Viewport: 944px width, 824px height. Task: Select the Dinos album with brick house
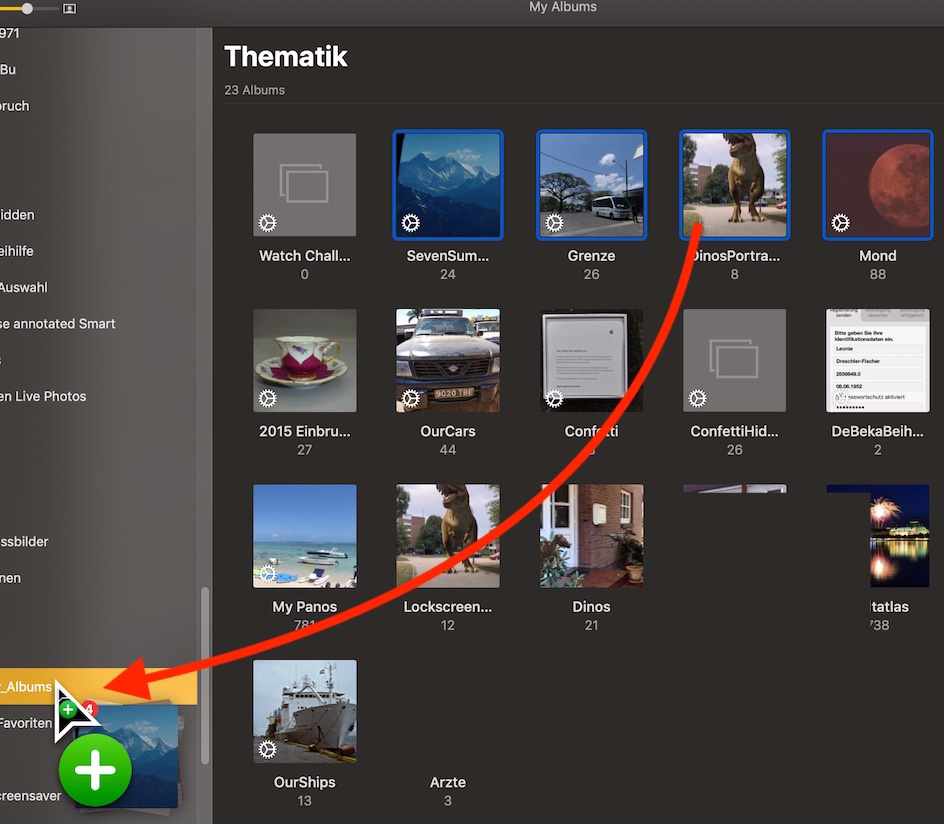pos(591,536)
